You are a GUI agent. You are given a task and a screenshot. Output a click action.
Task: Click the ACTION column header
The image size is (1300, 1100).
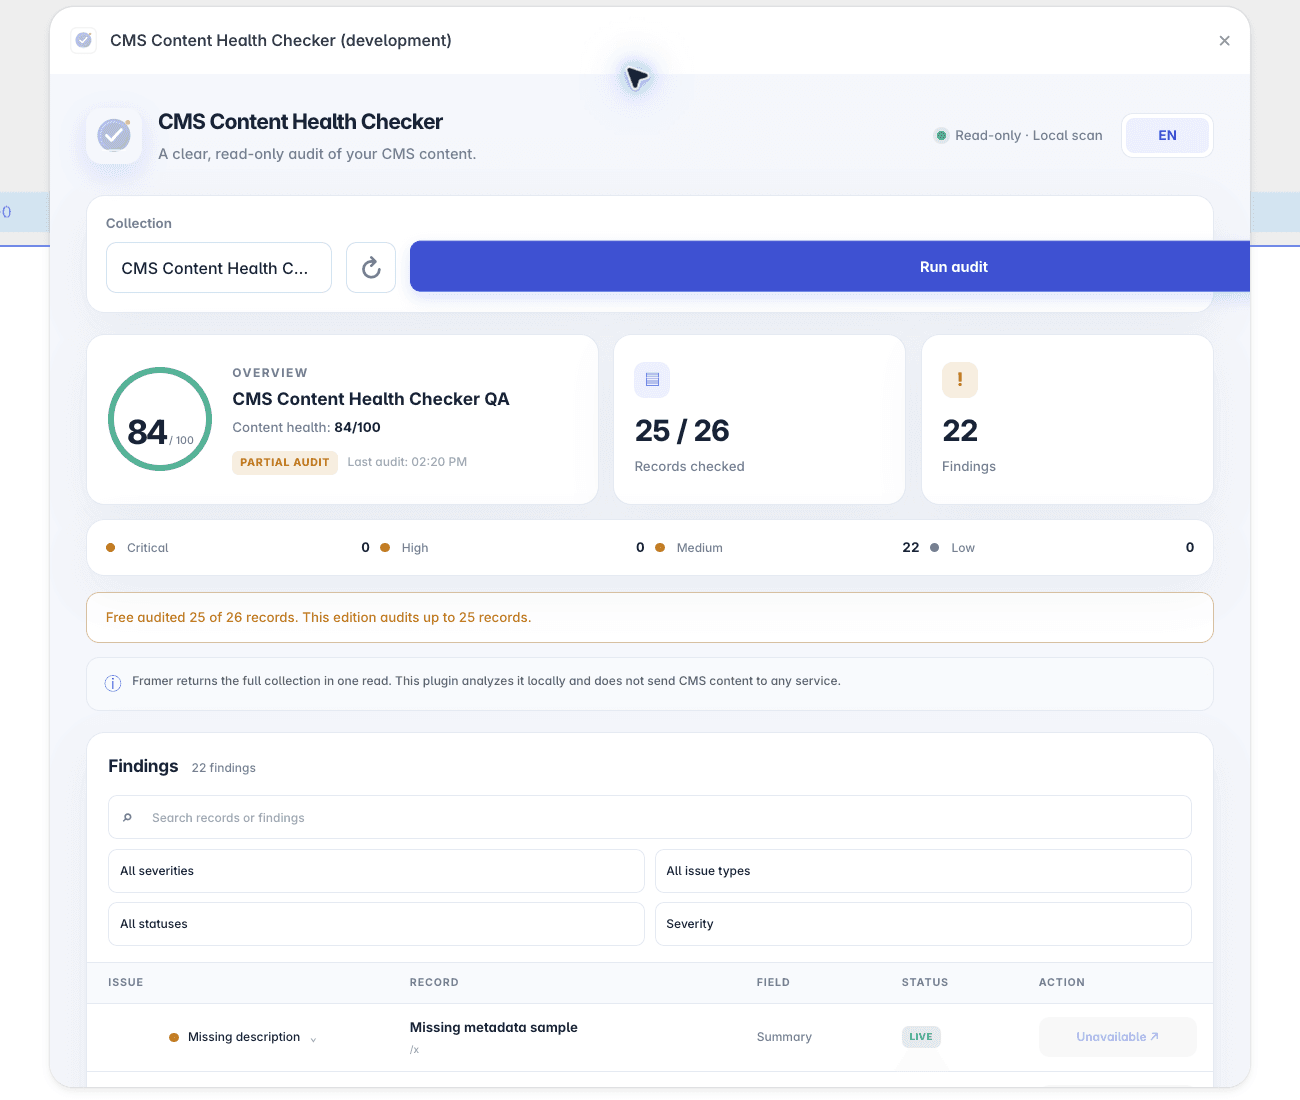1062,982
